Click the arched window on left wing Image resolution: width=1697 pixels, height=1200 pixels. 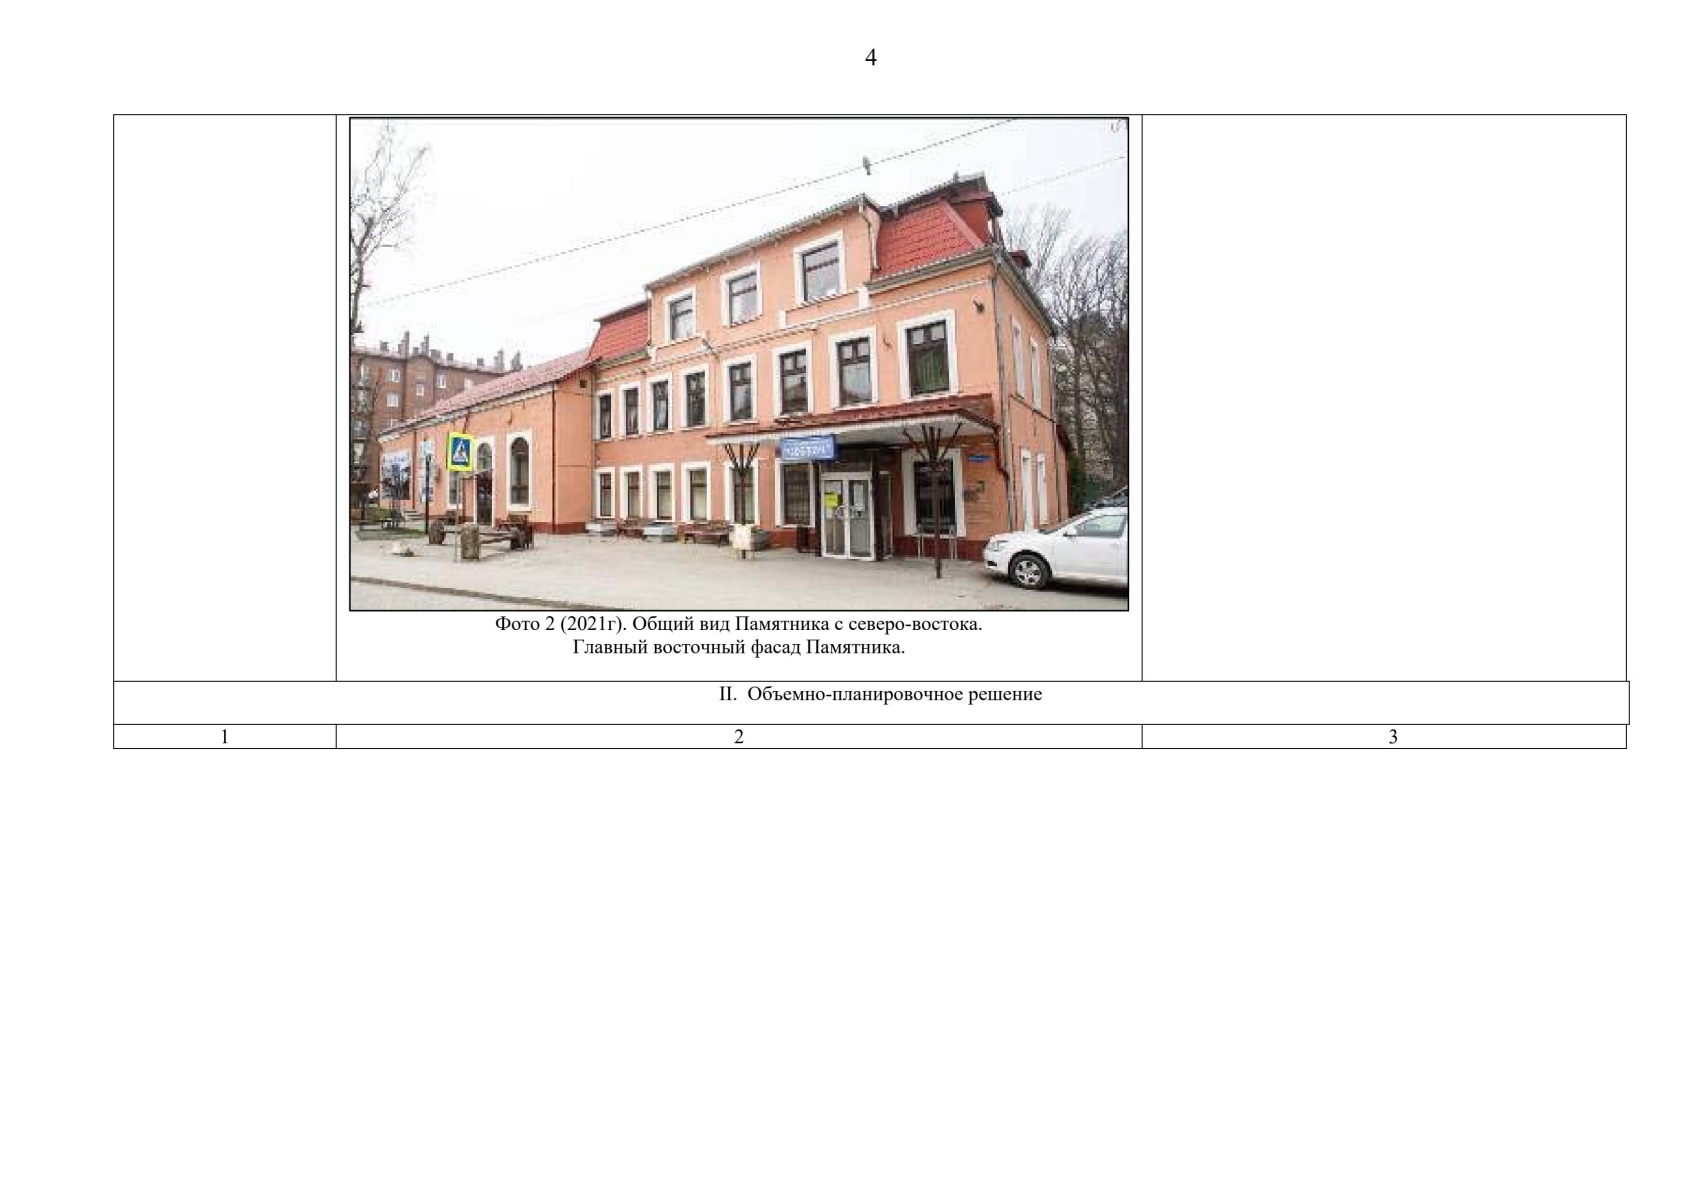(519, 471)
